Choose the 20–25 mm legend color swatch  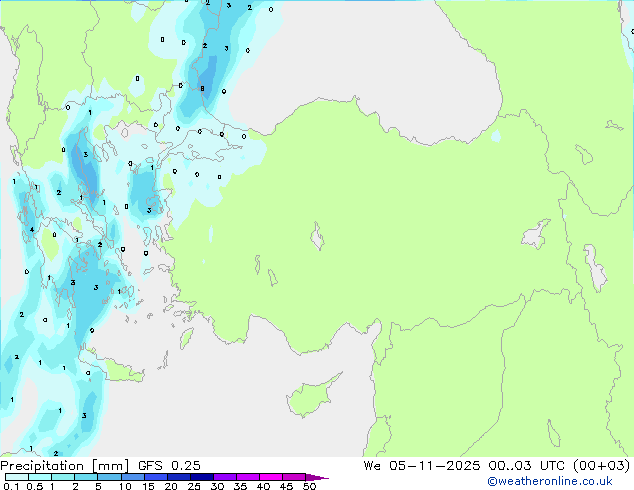click(179, 477)
